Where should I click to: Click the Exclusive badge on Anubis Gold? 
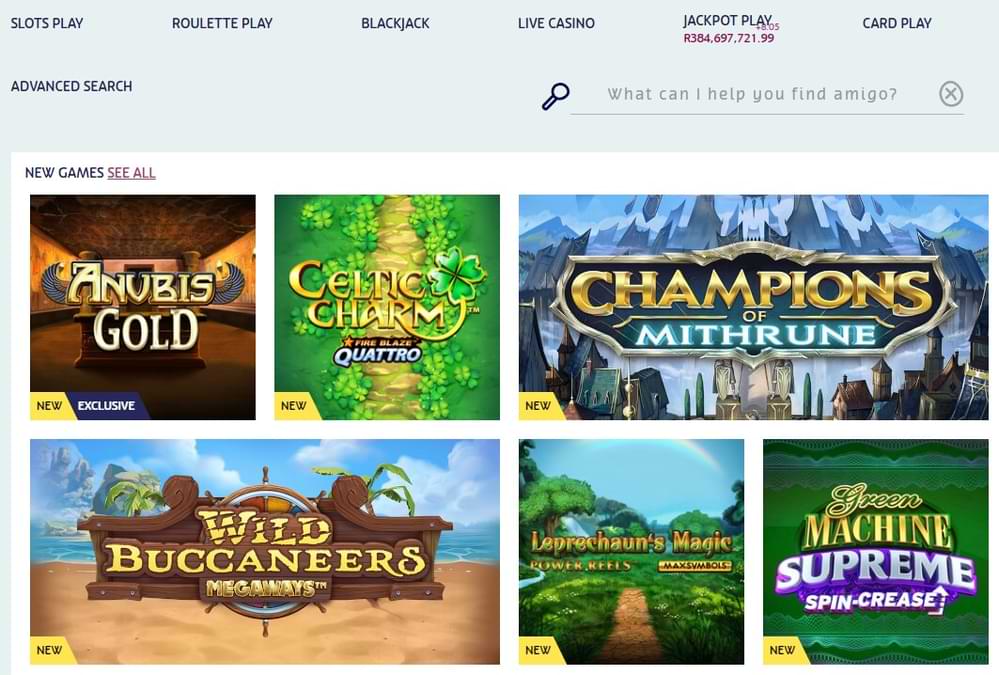(x=107, y=406)
